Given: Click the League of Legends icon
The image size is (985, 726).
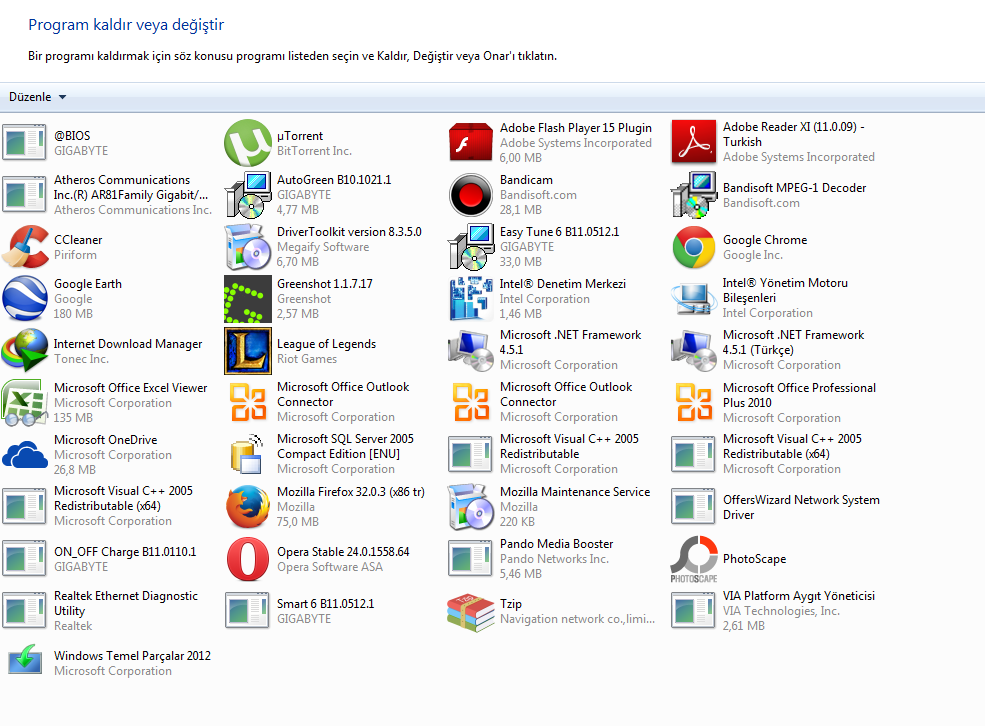Looking at the screenshot, I should [248, 350].
